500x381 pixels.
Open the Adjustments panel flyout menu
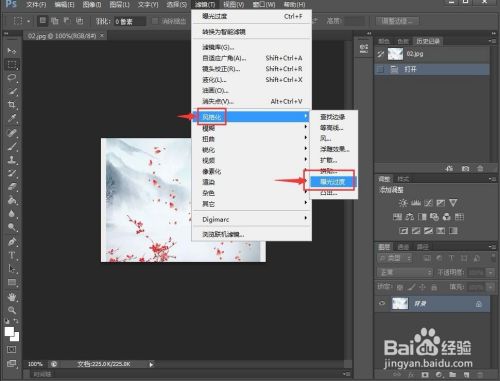coord(492,179)
